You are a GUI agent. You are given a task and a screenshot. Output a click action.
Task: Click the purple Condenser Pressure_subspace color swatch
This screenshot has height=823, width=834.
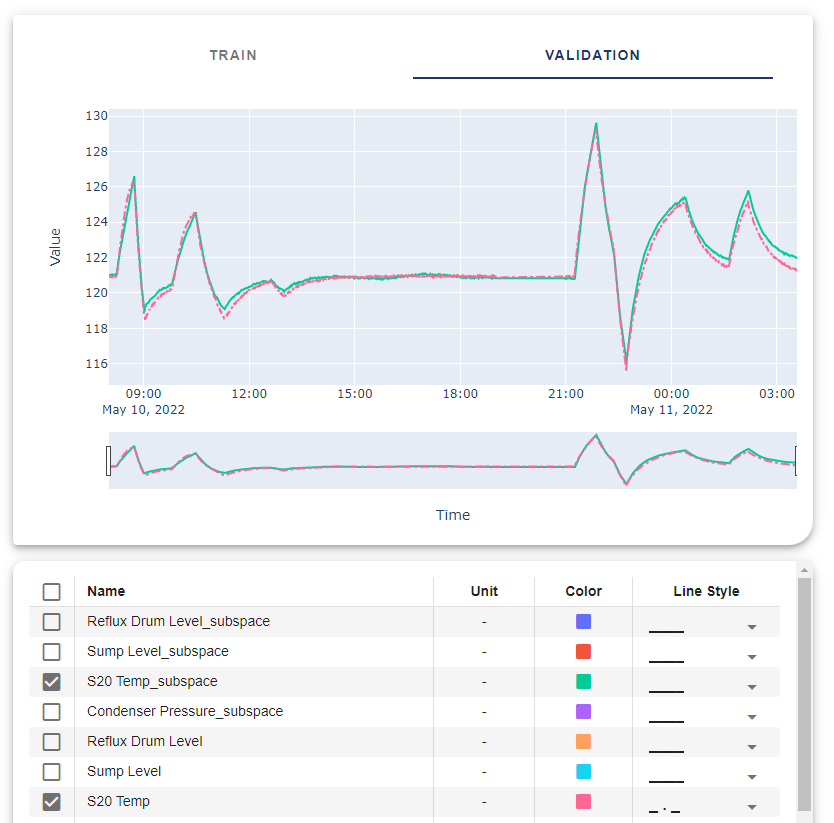(x=583, y=711)
